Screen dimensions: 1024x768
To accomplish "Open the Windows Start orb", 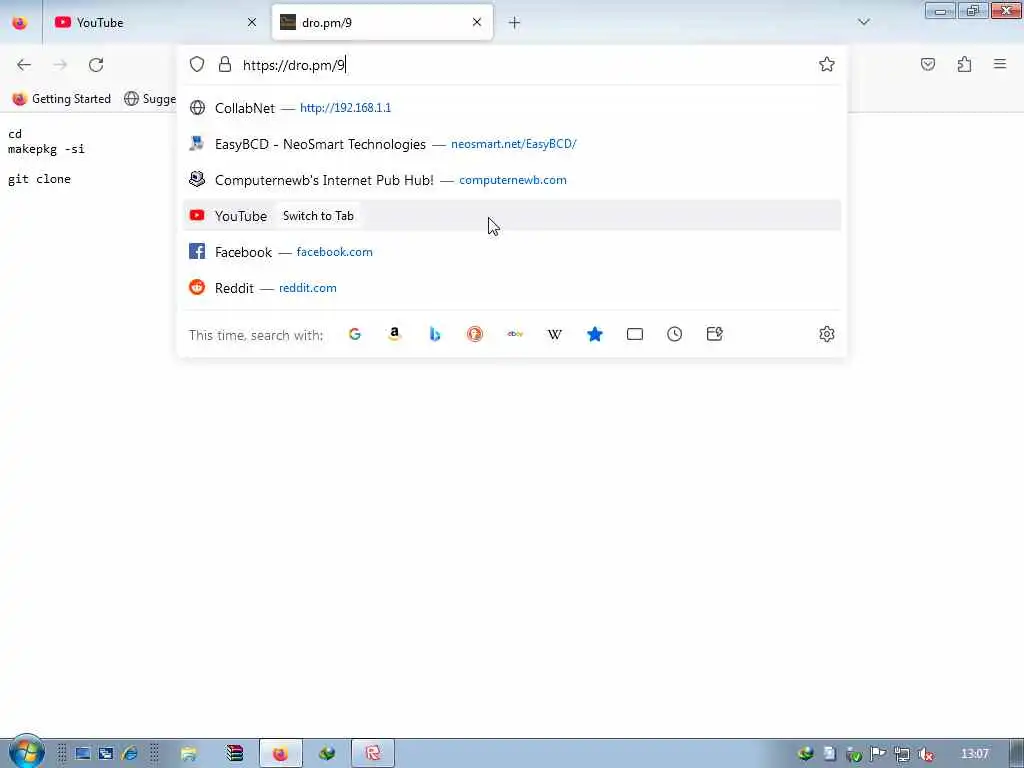I will click(25, 752).
